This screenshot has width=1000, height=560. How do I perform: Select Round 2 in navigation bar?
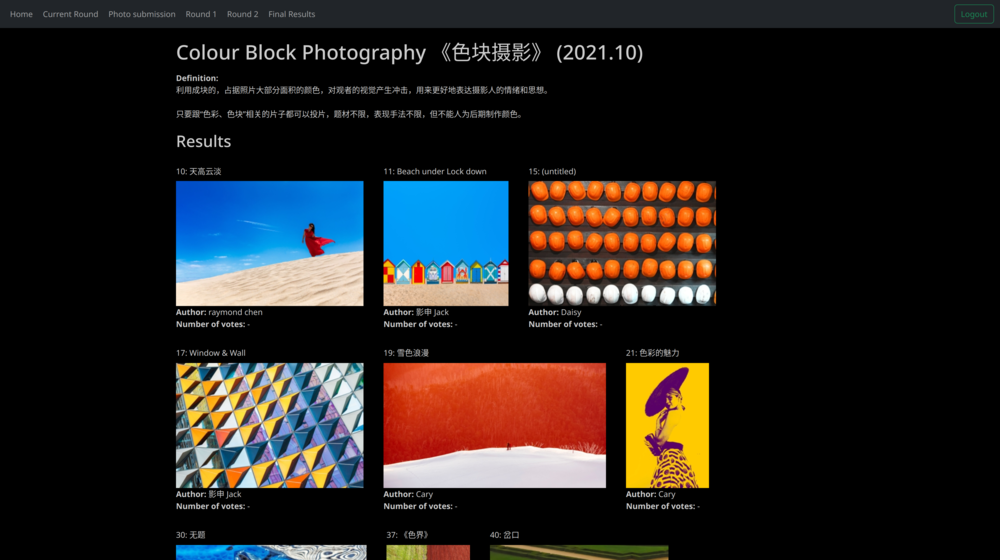click(x=242, y=14)
